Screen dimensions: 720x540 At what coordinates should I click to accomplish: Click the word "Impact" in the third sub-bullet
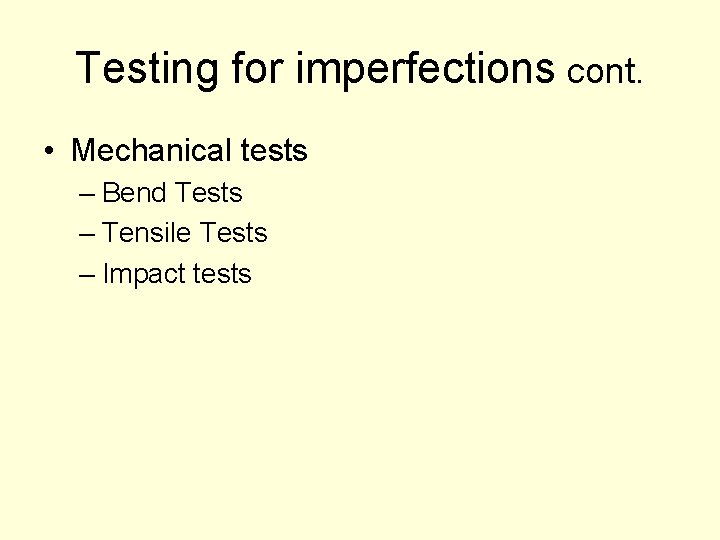tap(143, 274)
